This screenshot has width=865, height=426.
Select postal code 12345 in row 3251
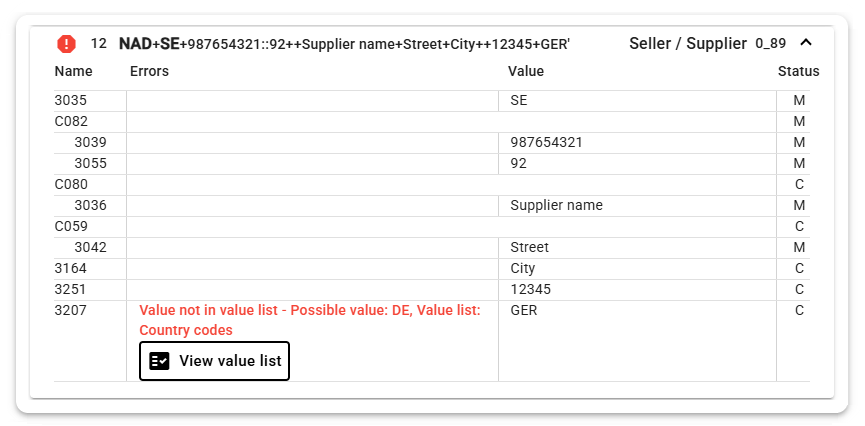tap(531, 290)
